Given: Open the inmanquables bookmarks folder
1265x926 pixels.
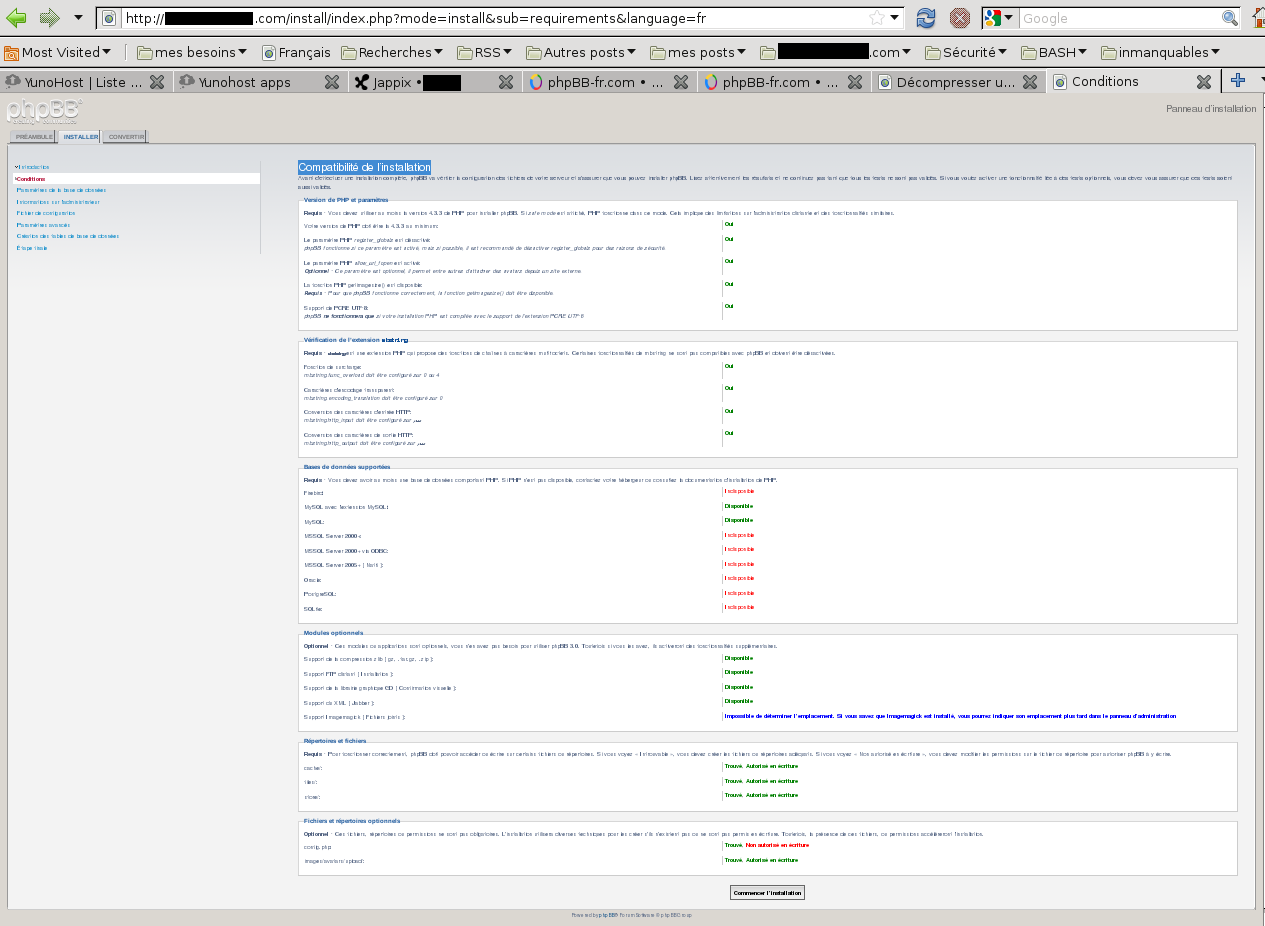Looking at the screenshot, I should (1160, 52).
